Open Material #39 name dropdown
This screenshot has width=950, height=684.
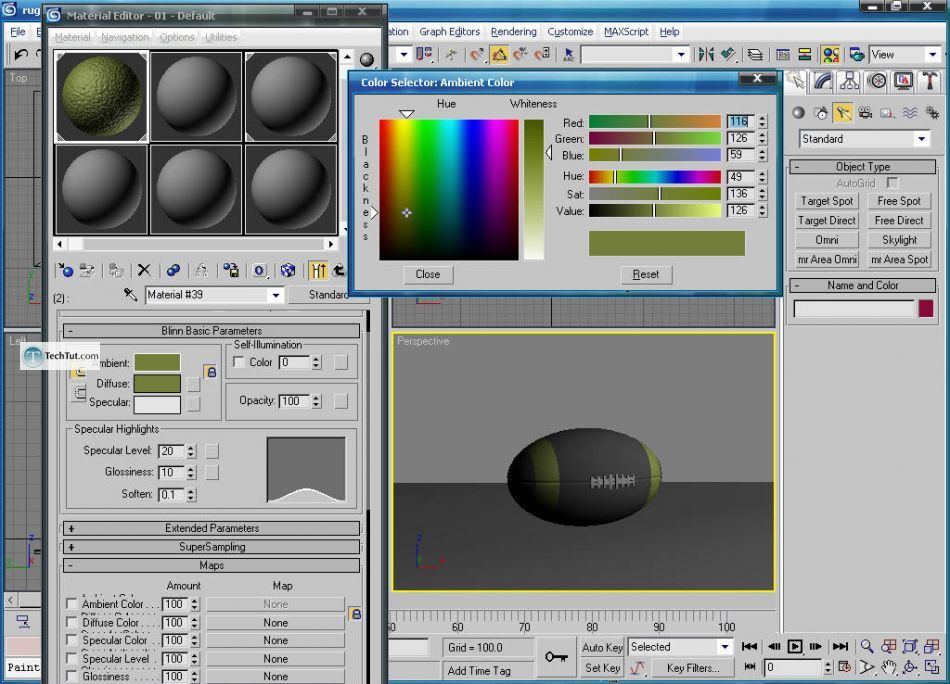[x=276, y=295]
